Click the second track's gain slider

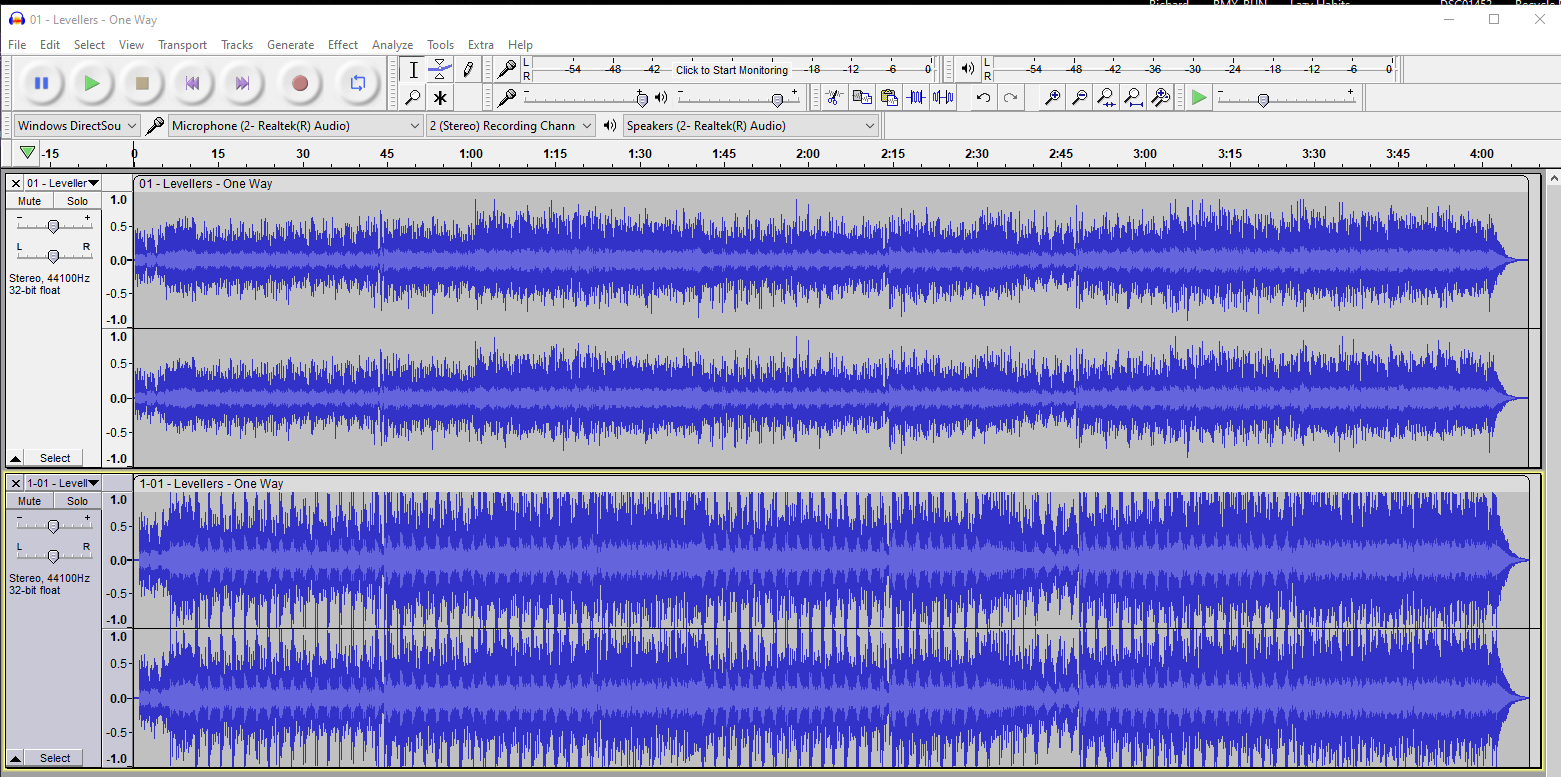[x=53, y=526]
